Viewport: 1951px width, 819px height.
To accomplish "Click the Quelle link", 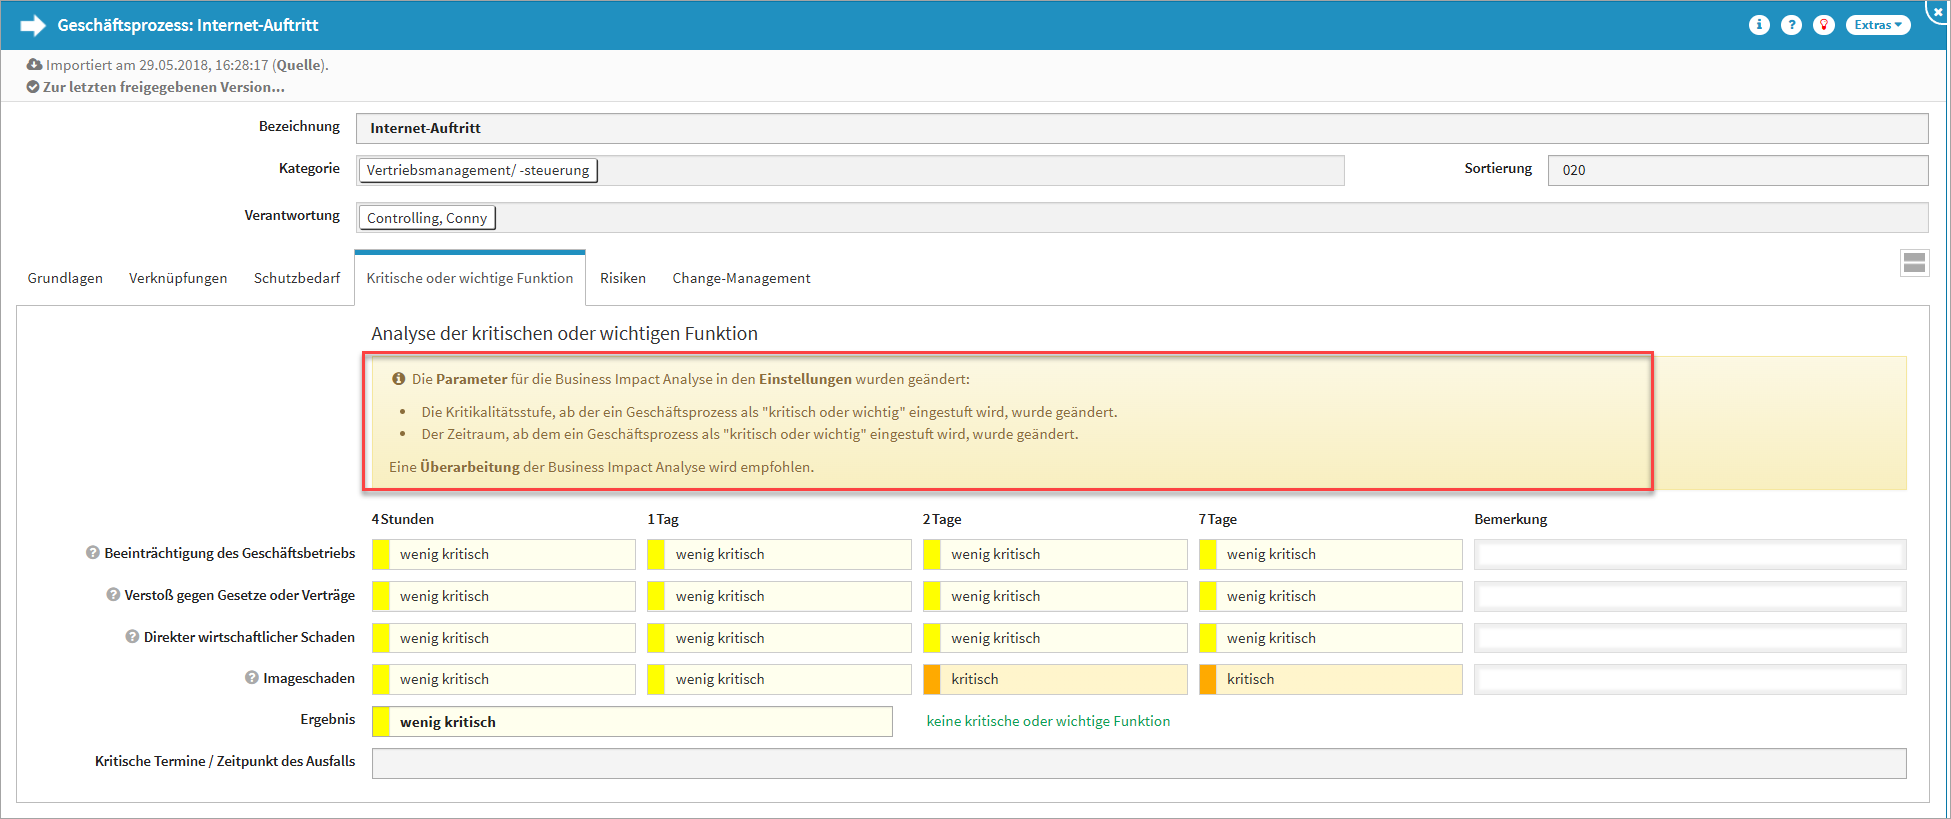I will (299, 65).
